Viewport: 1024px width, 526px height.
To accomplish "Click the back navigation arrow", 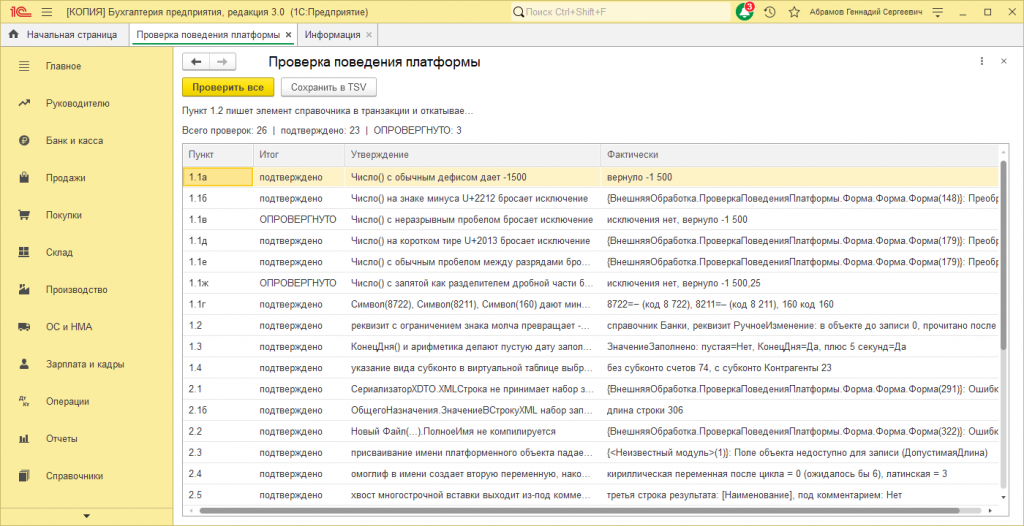I will point(196,62).
